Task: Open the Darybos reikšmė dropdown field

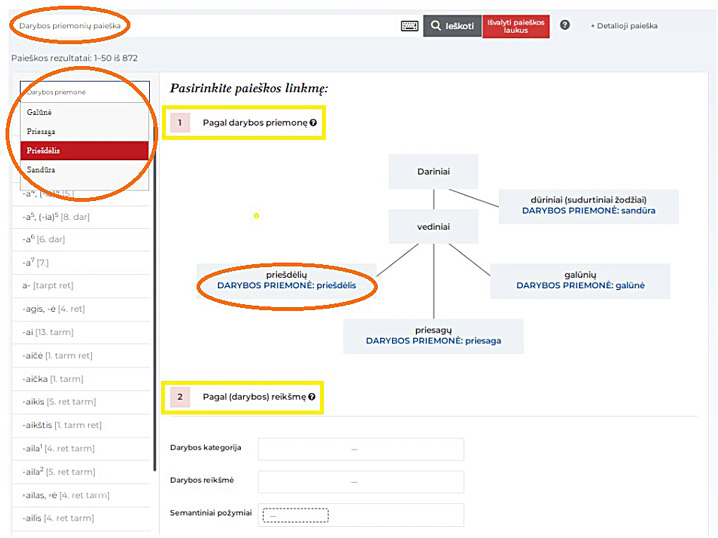Action: (x=360, y=481)
